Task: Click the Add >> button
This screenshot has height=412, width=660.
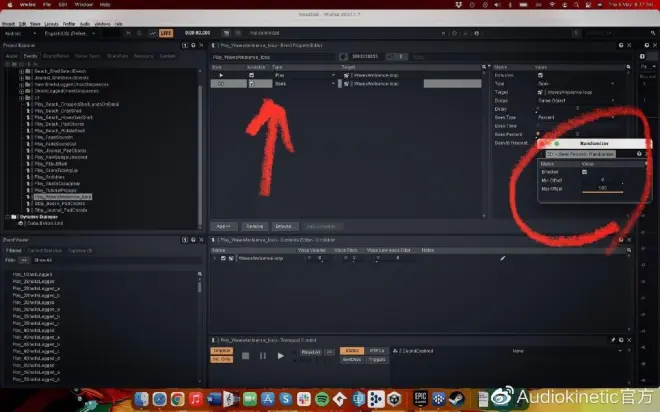Action: [x=224, y=226]
